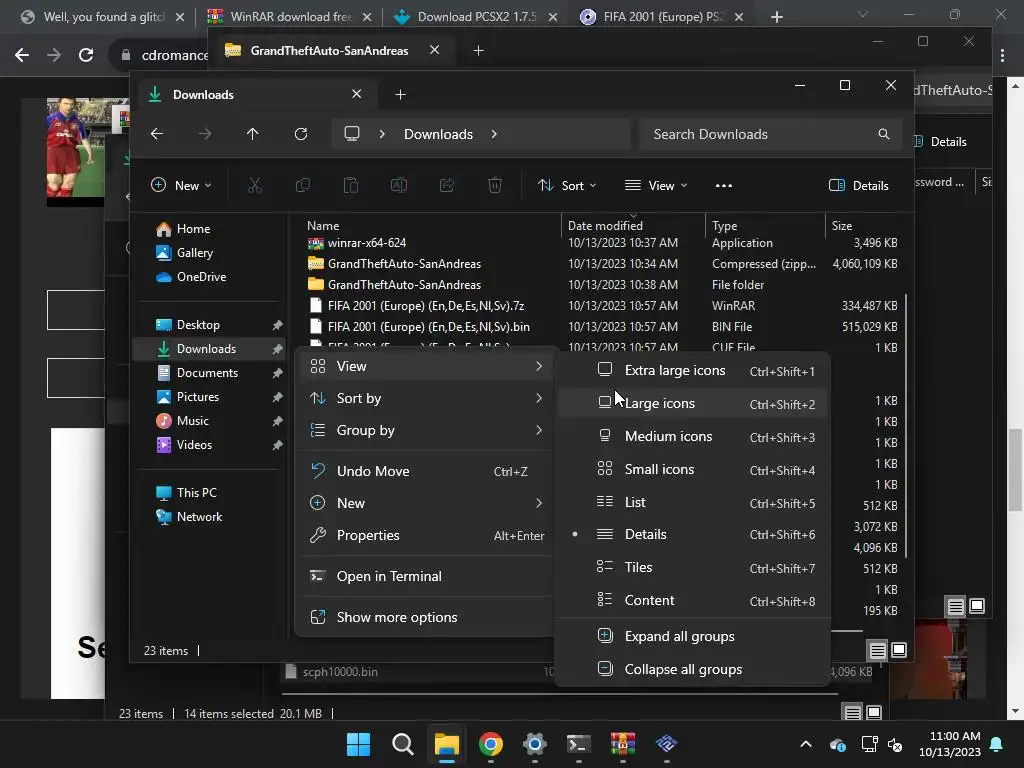Switch to large thumbnails view in status bar

(899, 650)
